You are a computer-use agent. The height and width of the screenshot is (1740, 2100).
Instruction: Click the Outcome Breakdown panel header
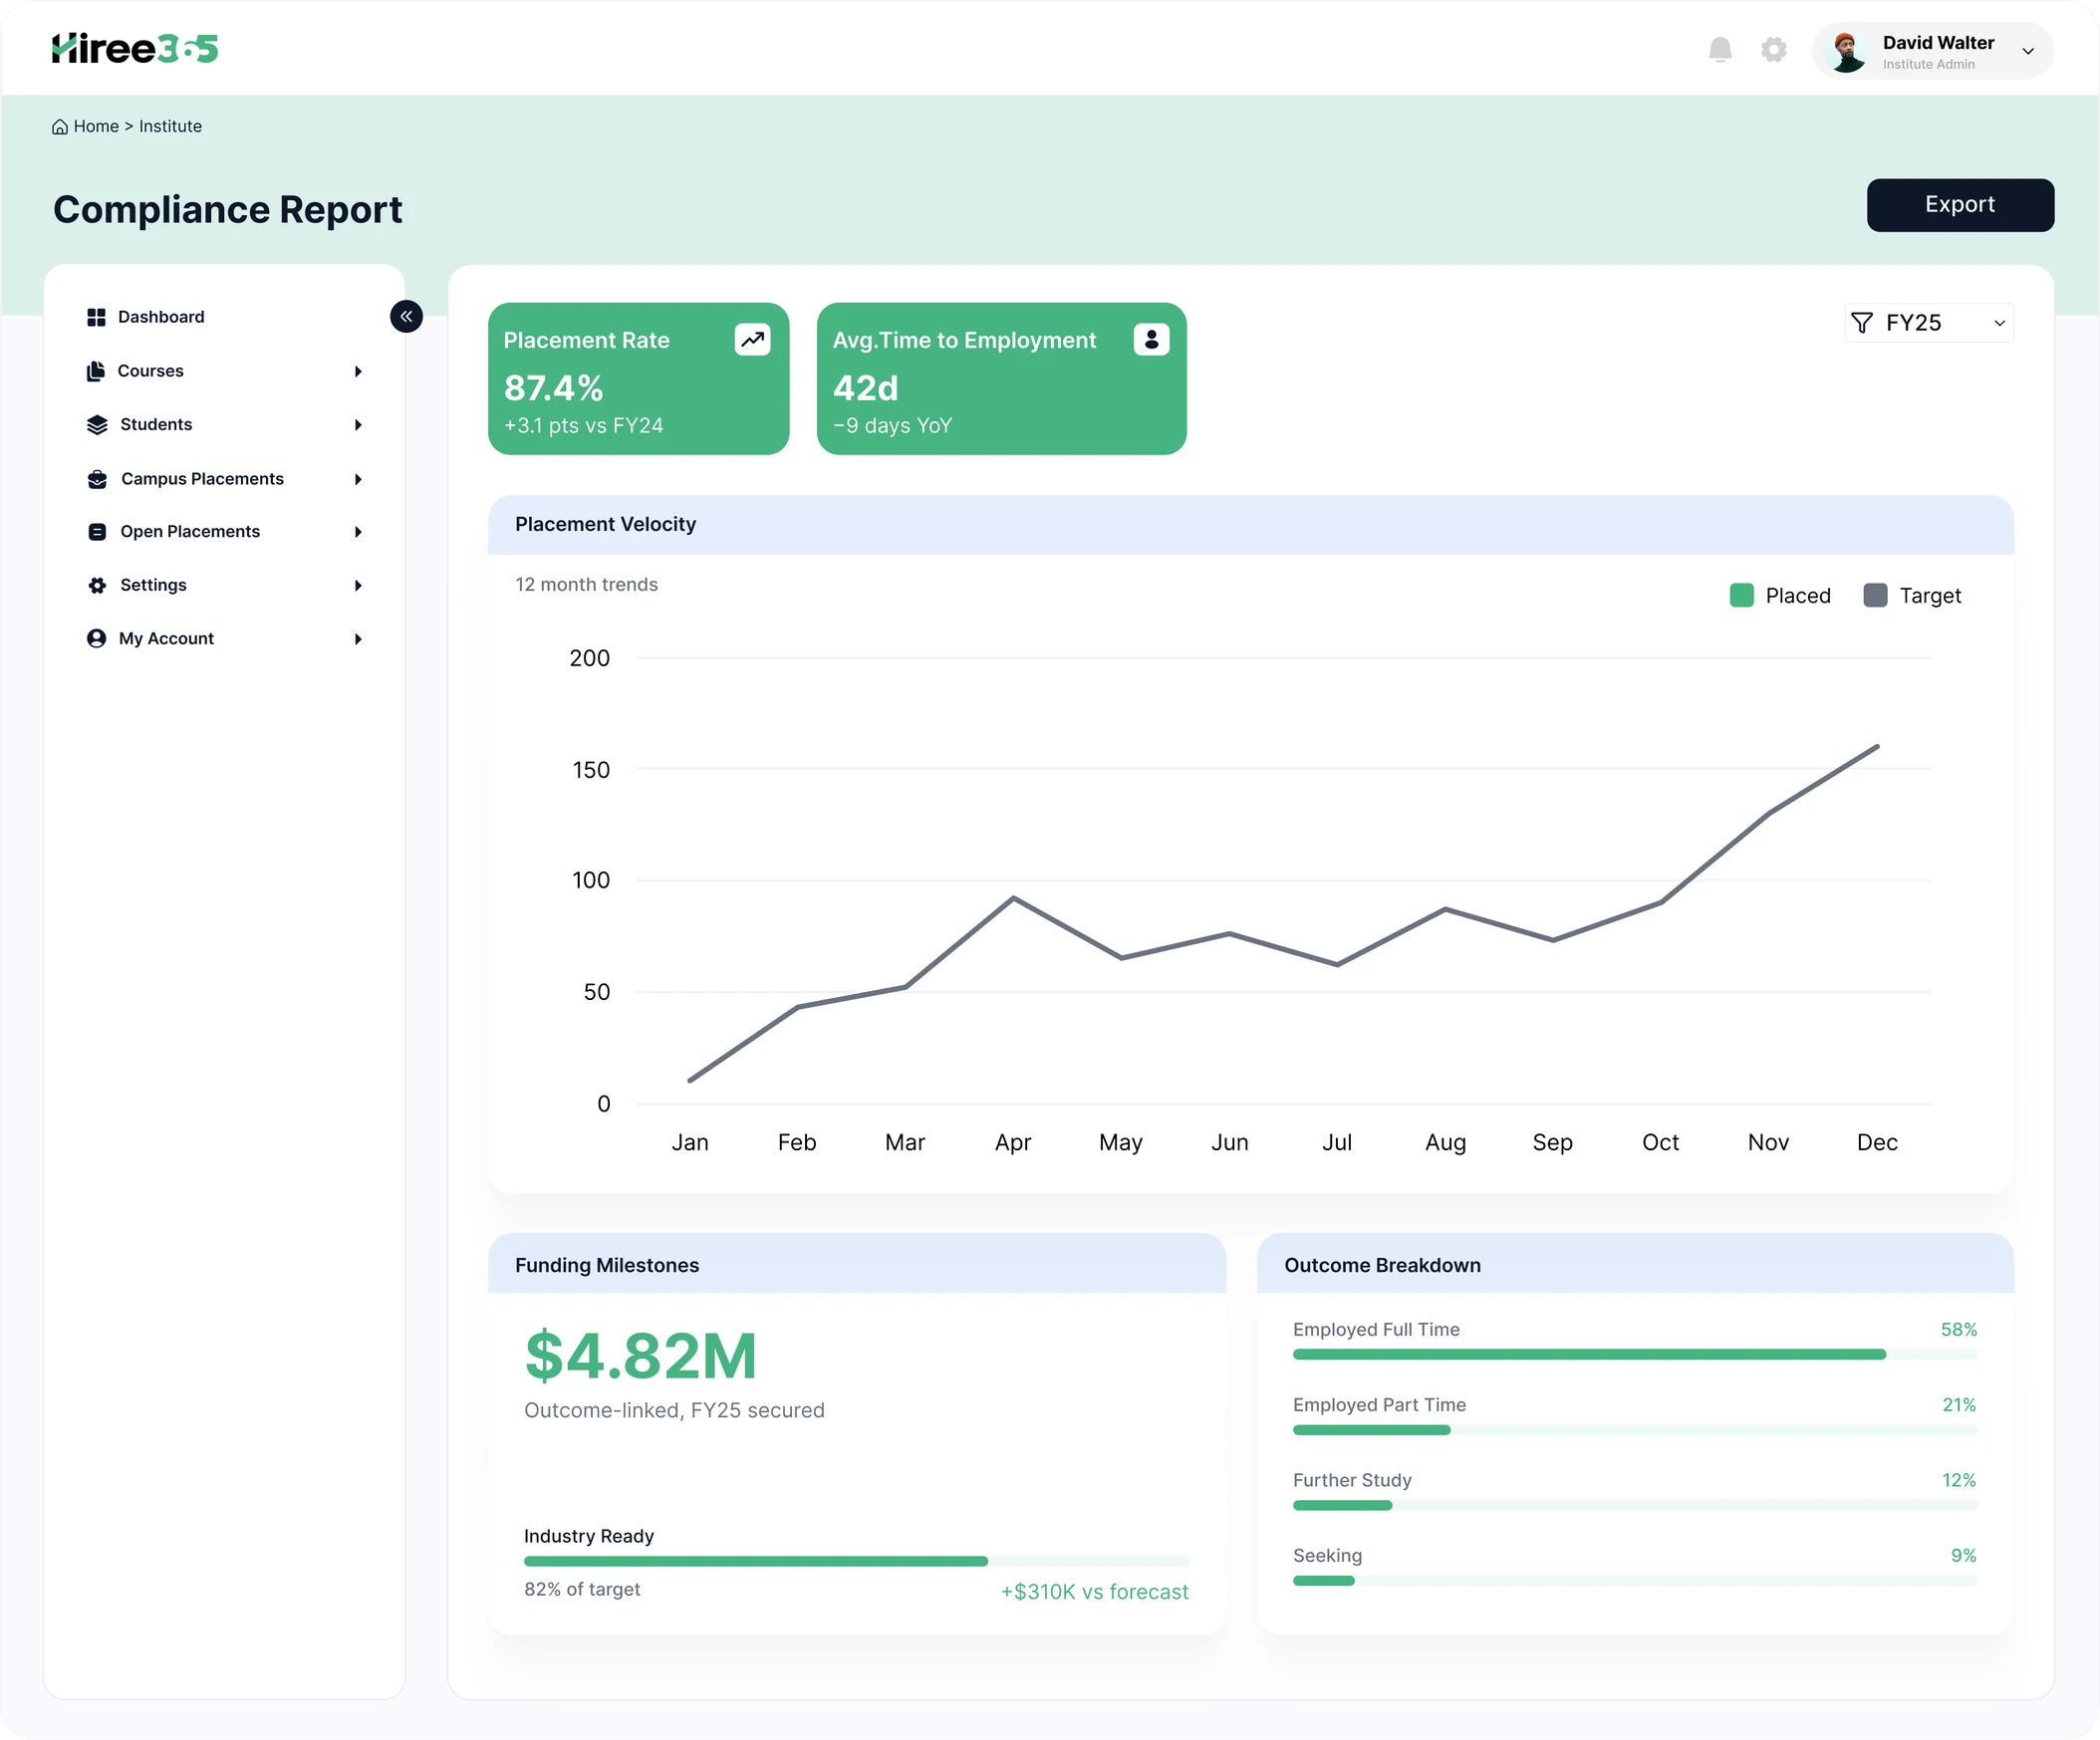1635,1265
